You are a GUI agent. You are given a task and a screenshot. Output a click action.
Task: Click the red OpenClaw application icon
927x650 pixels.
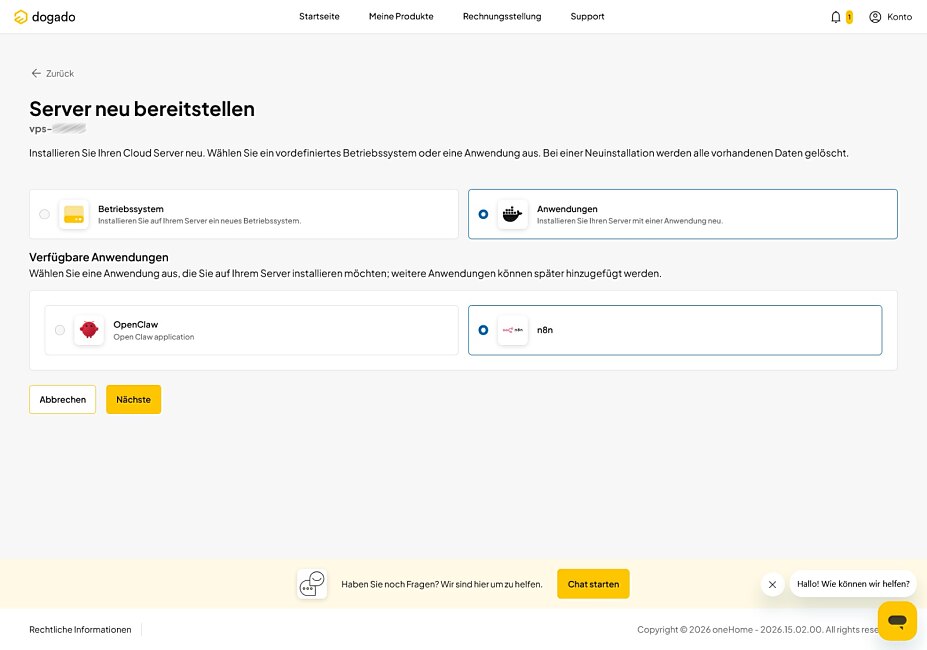pyautogui.click(x=89, y=330)
